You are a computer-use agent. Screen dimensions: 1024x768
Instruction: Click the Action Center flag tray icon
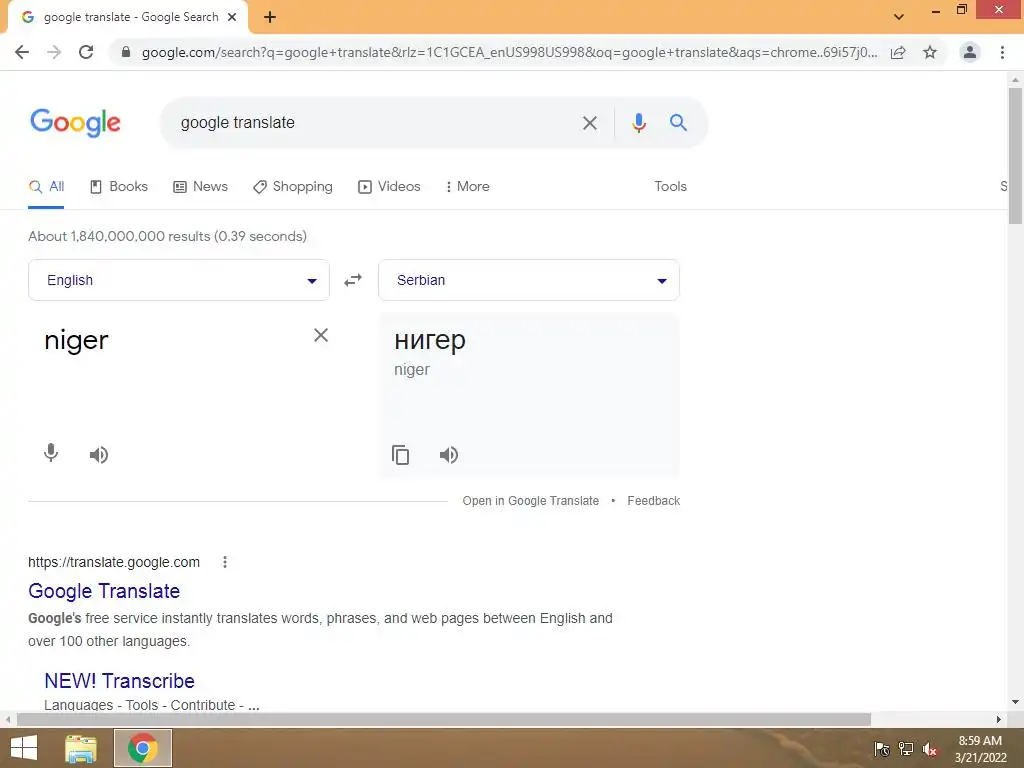(882, 749)
